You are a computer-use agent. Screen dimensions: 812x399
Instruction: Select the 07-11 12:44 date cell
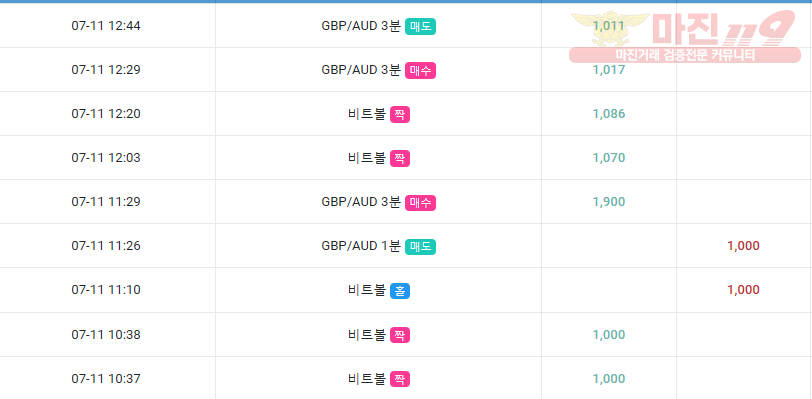tap(106, 26)
